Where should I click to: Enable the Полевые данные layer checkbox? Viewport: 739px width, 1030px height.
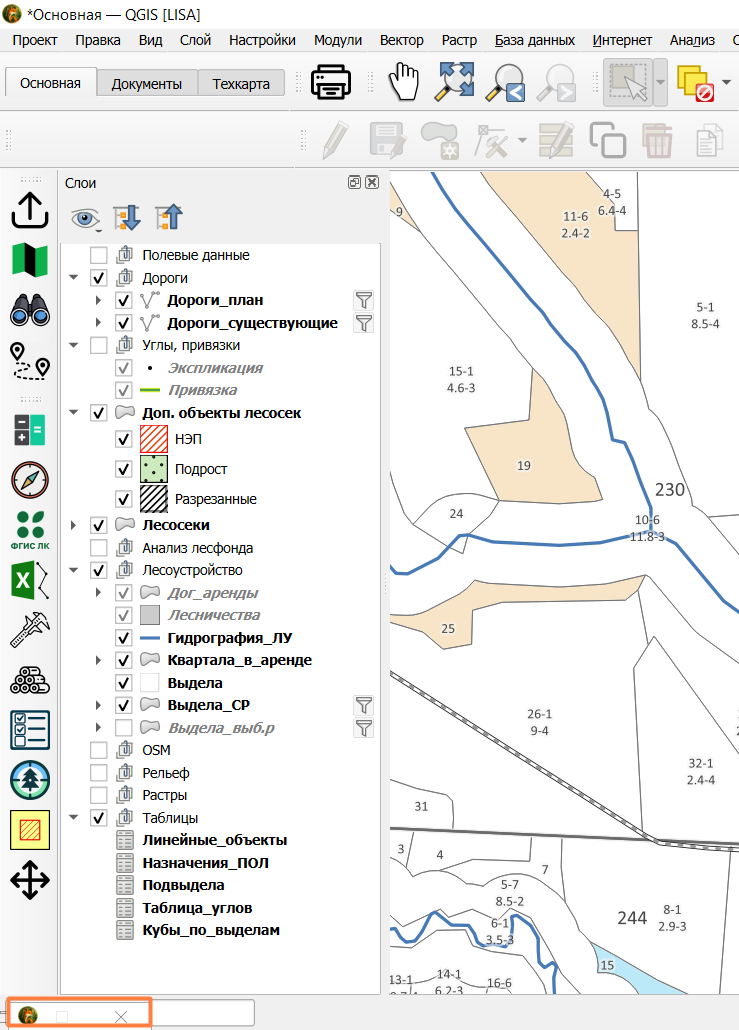pos(99,255)
